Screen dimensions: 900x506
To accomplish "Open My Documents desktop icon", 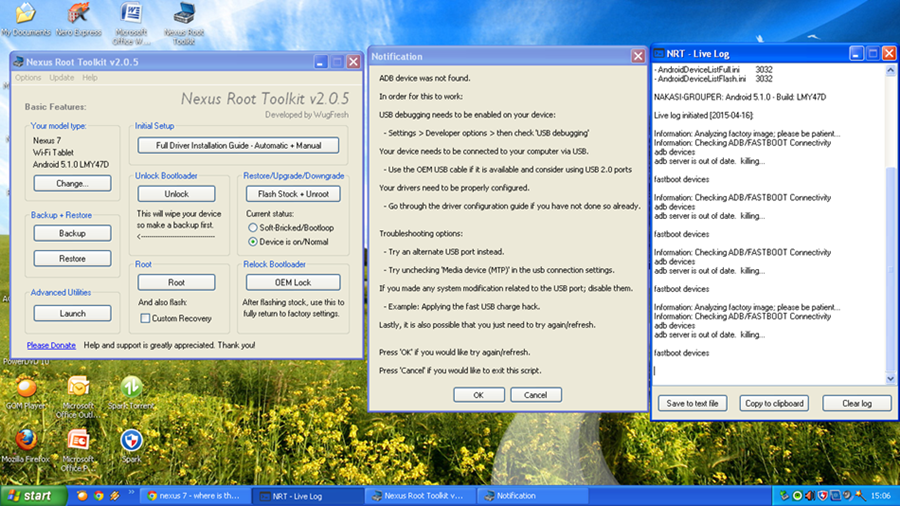I will 25,21.
